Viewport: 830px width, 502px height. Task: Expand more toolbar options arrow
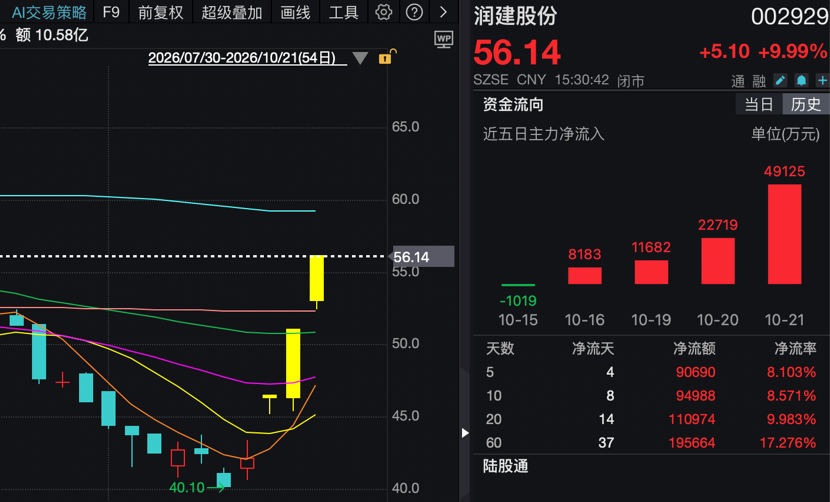pos(444,12)
